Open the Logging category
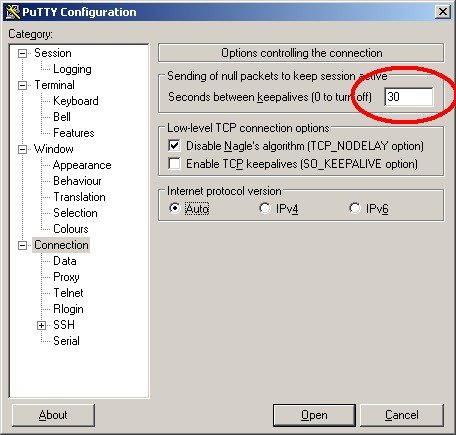The width and height of the screenshot is (456, 435). pyautogui.click(x=72, y=69)
